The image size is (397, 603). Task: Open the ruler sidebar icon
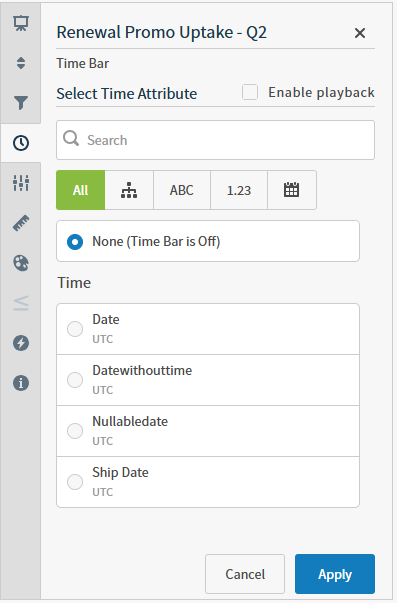point(21,223)
